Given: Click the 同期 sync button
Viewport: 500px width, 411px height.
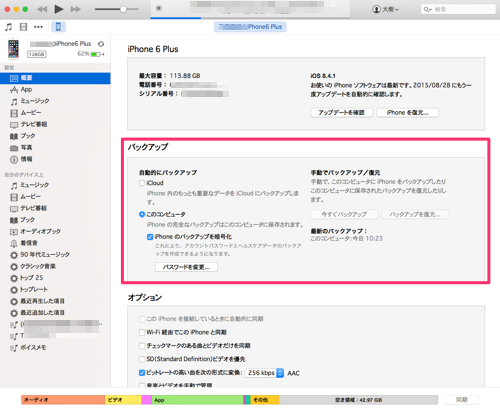Looking at the screenshot, I should [462, 400].
